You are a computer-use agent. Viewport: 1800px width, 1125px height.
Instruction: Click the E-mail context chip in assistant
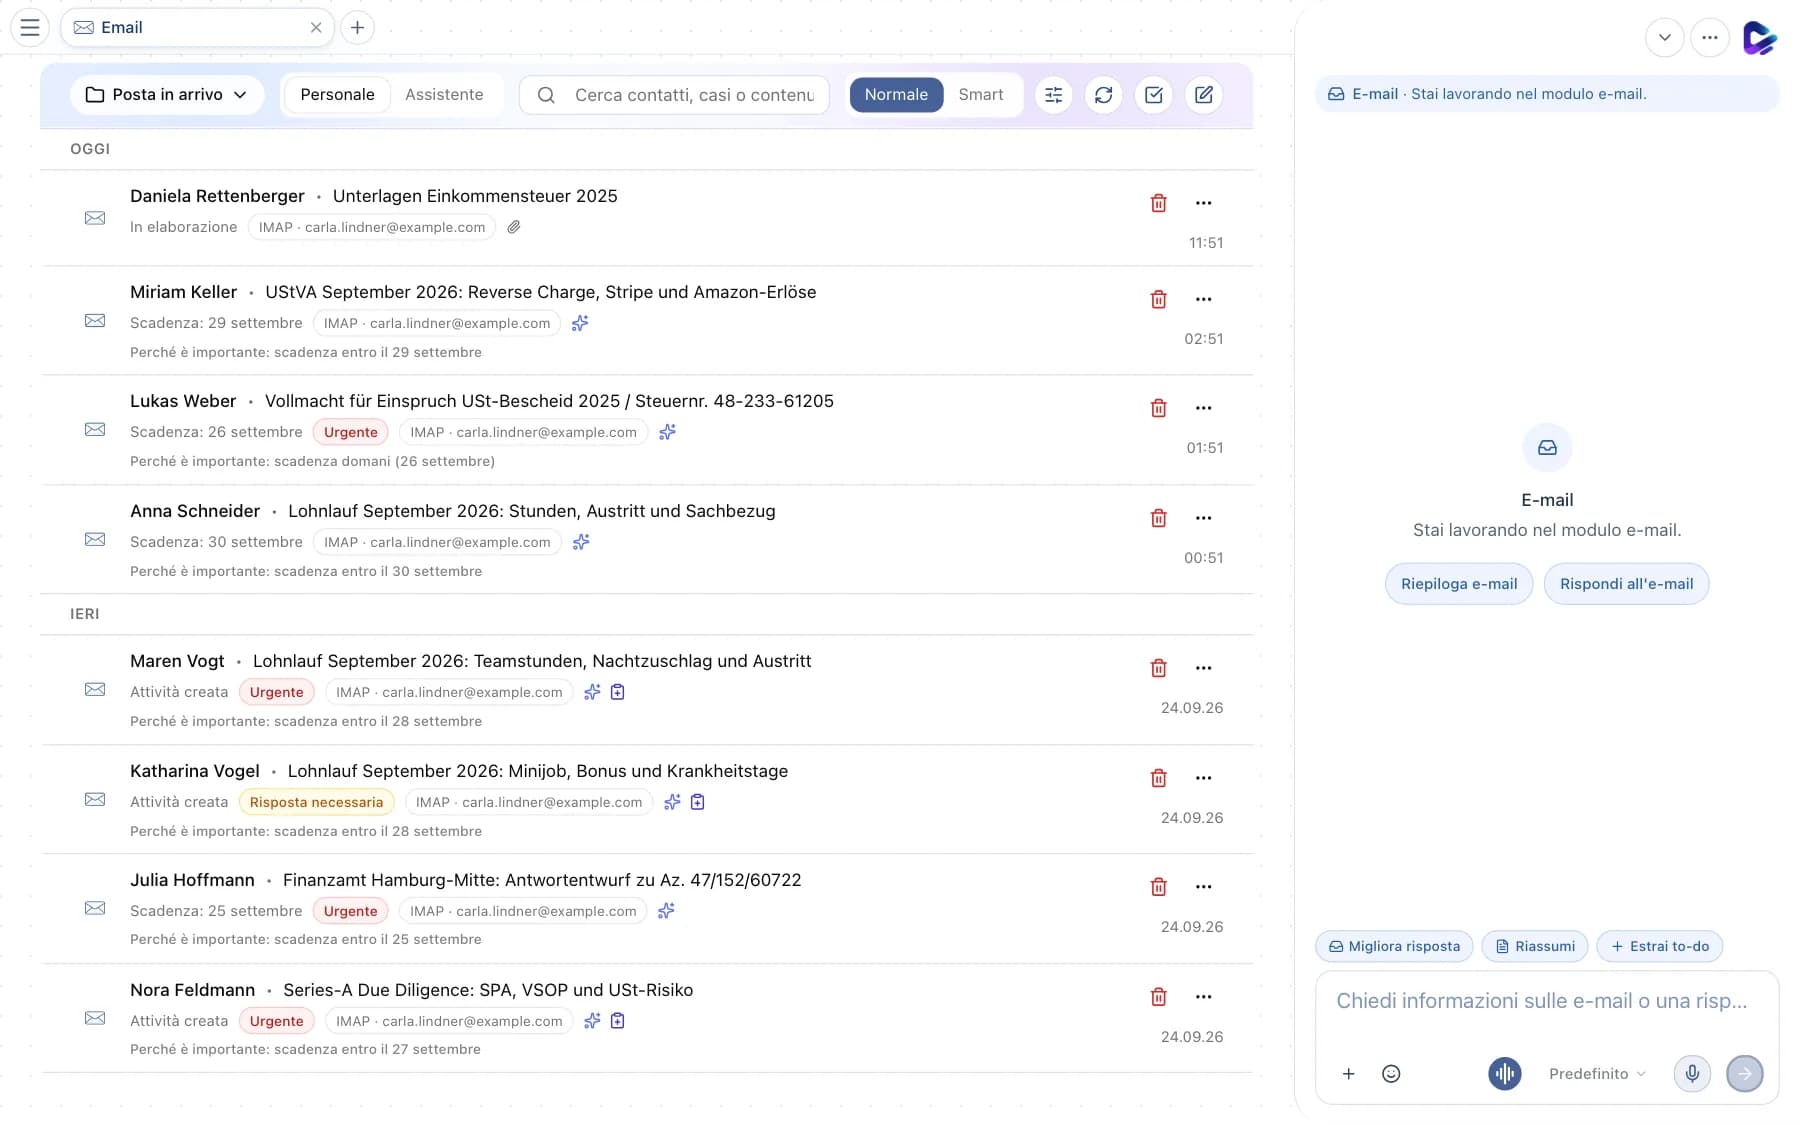pos(1546,94)
